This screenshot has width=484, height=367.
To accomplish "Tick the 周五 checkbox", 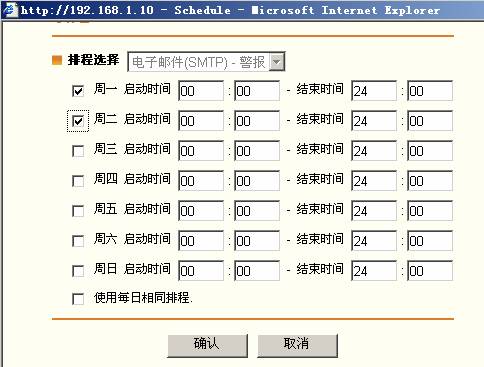I will (x=78, y=211).
